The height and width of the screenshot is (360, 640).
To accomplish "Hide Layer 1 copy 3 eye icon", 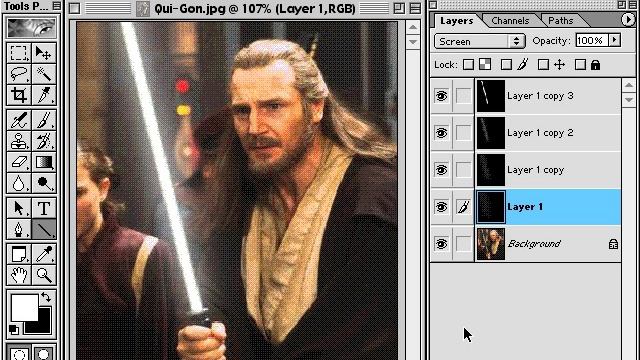I will click(441, 96).
